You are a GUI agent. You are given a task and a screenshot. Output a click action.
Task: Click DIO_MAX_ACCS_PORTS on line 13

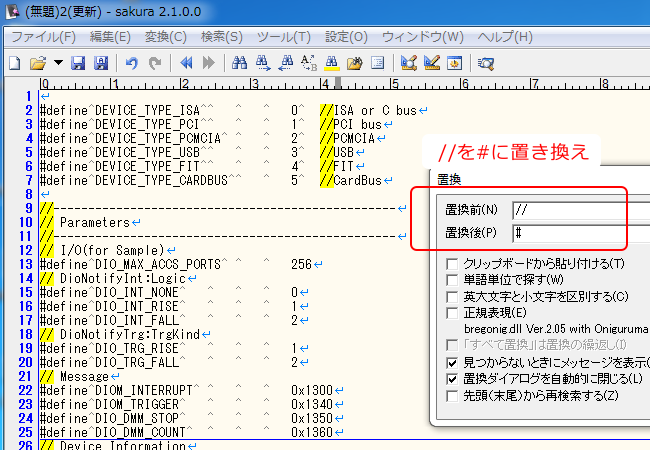158,264
